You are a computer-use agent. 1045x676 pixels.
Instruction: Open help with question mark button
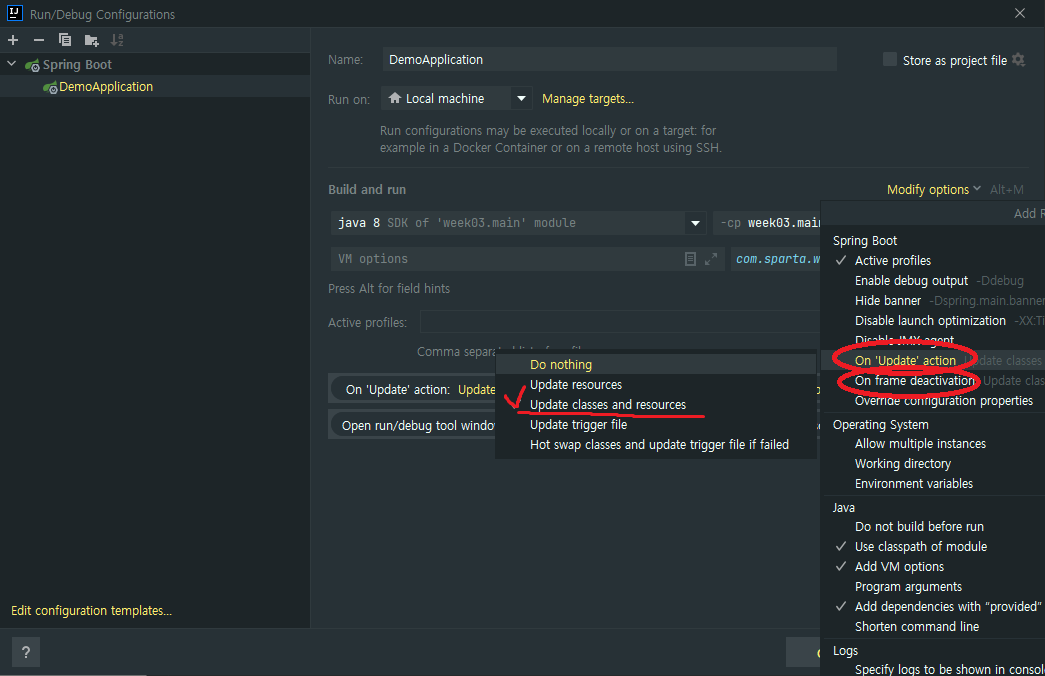(26, 652)
